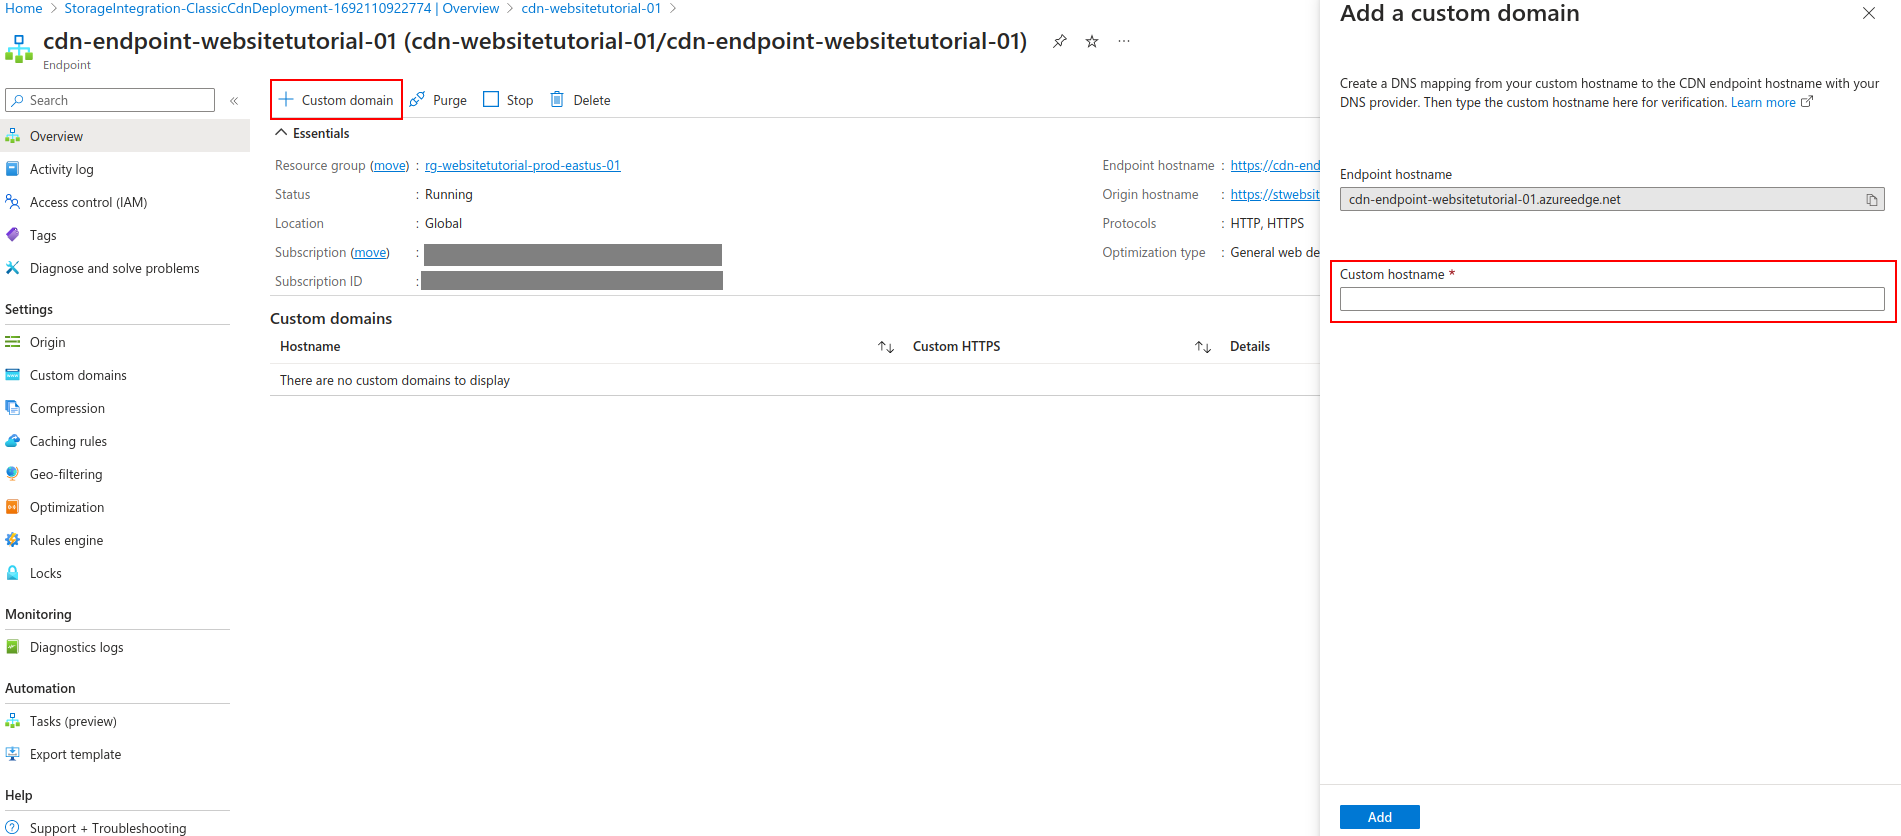Mark the endpoint as favorite with star

[x=1092, y=41]
